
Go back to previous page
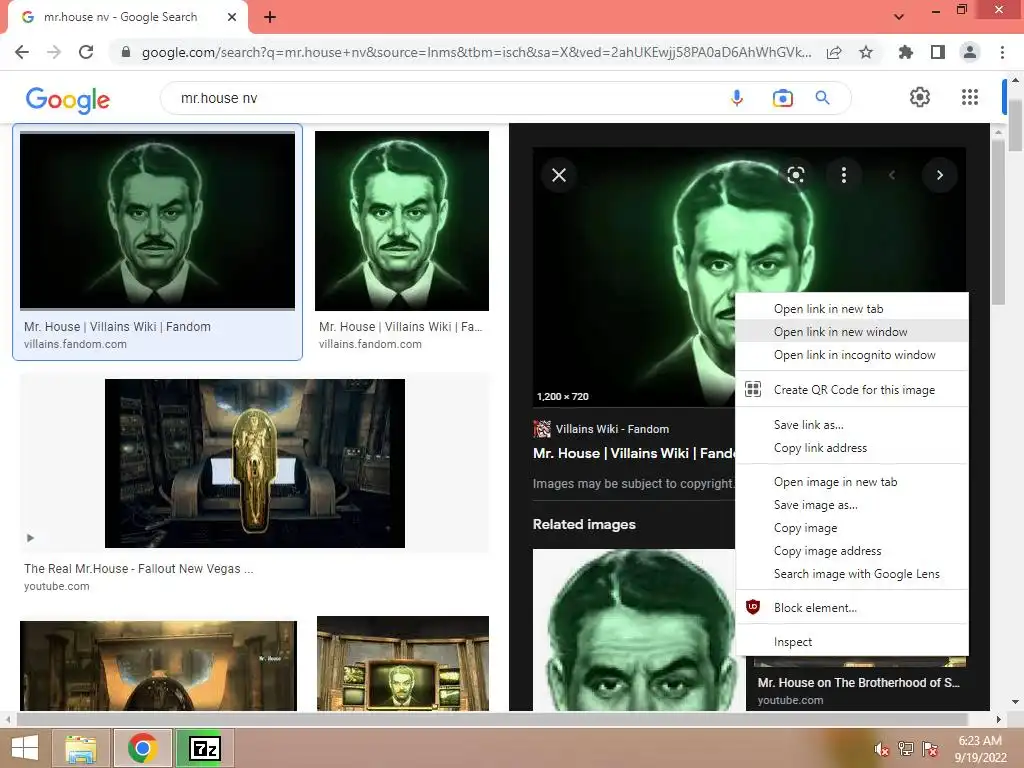pyautogui.click(x=22, y=52)
